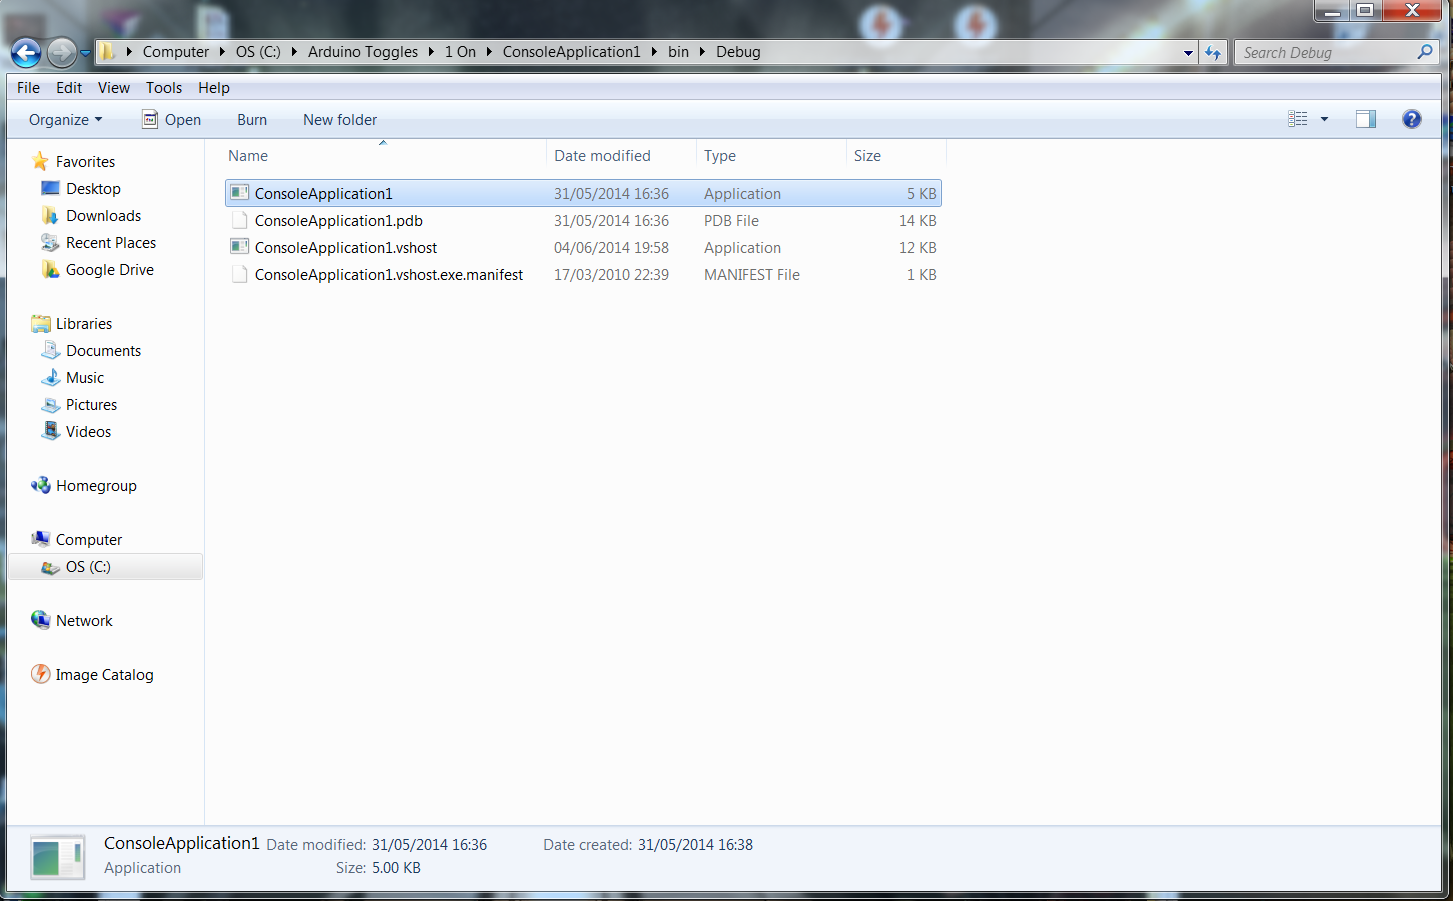
Task: Open the View menu
Action: coord(114,87)
